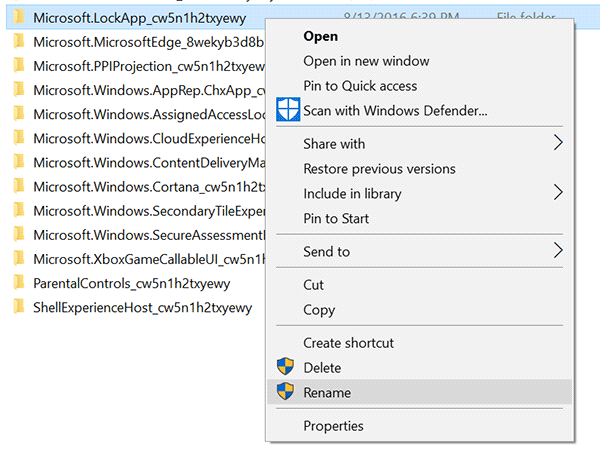Click the Microsoft.PPIProjection folder icon
Image resolution: width=600 pixels, height=466 pixels.
pos(18,66)
